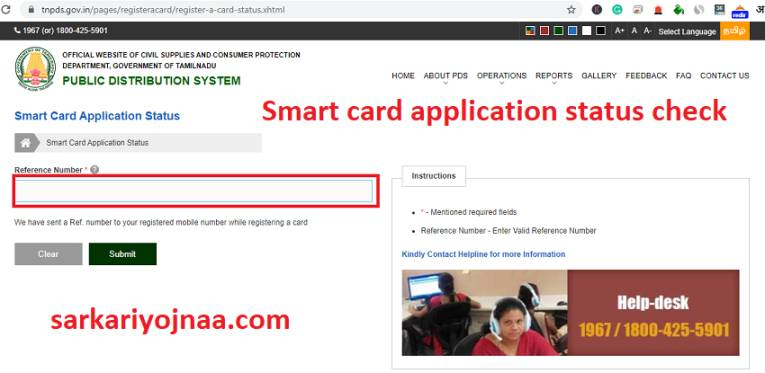Click the home icon in breadcrumb

[x=25, y=143]
